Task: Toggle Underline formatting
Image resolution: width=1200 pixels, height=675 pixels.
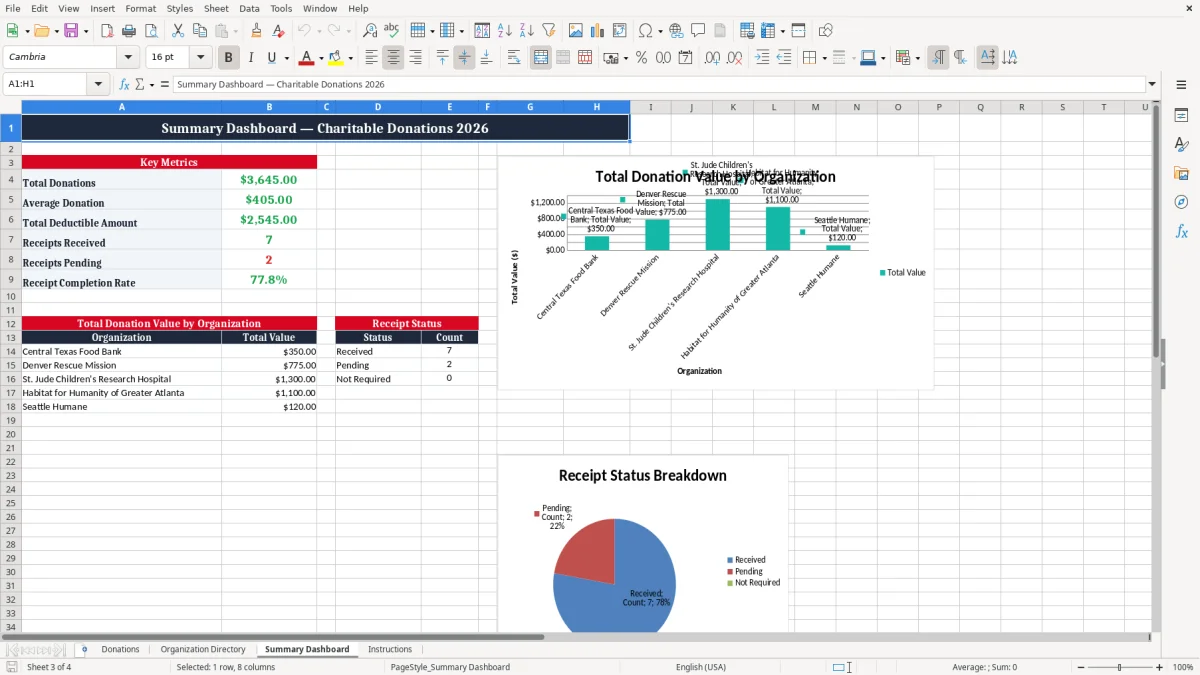Action: pos(272,58)
